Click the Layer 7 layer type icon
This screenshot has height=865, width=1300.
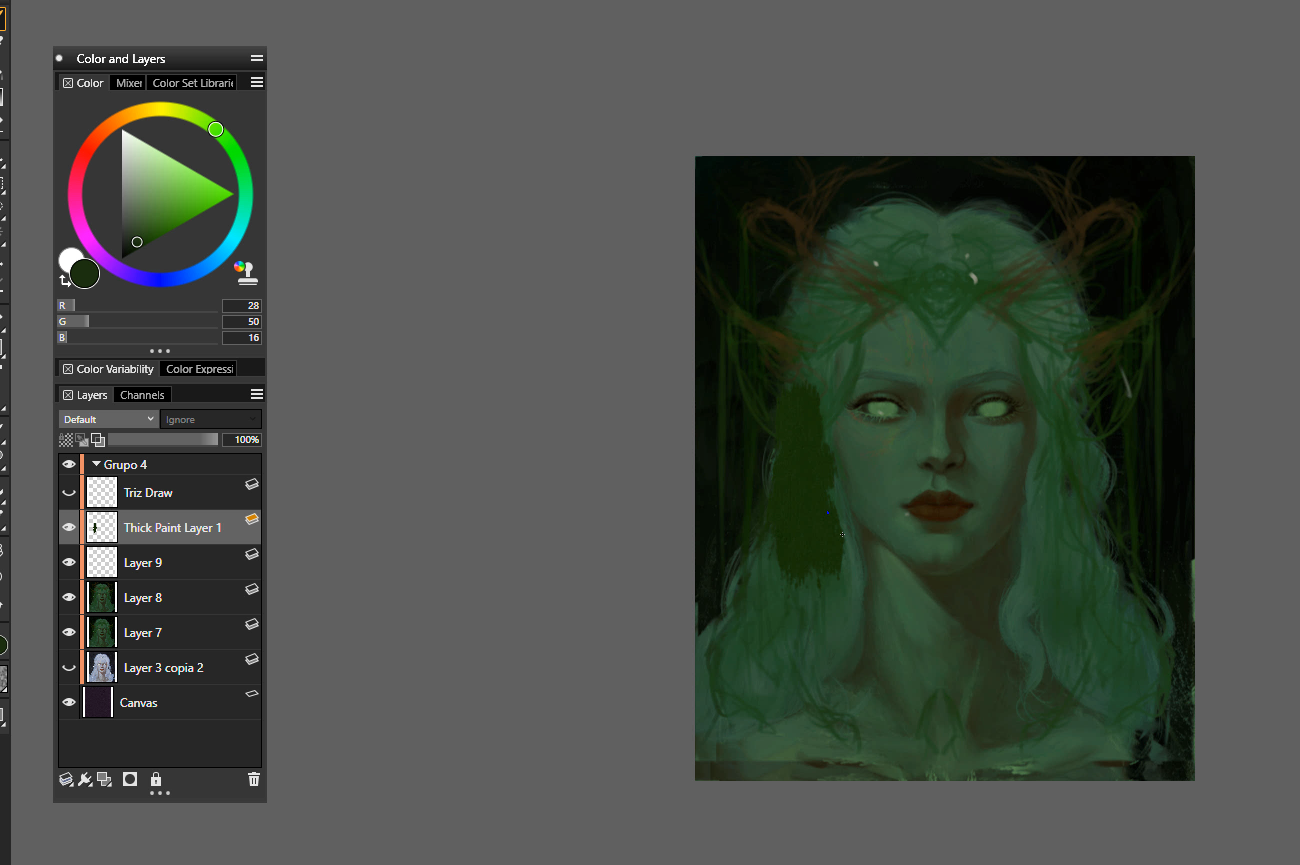point(252,624)
